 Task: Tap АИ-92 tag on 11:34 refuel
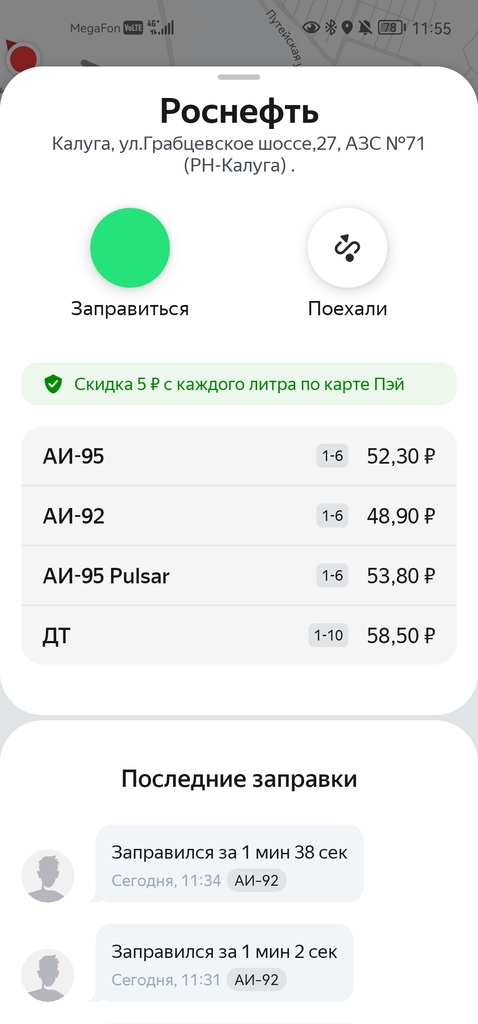tap(257, 880)
